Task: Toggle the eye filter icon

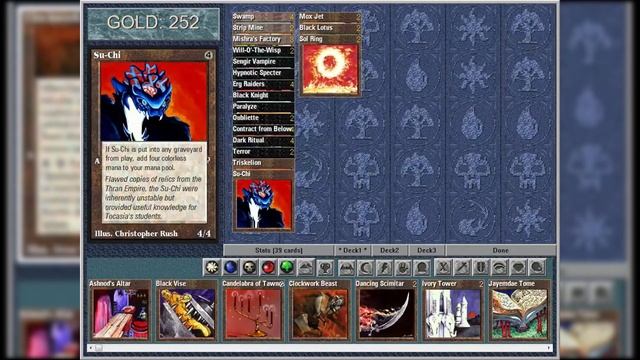Action: (x=499, y=268)
